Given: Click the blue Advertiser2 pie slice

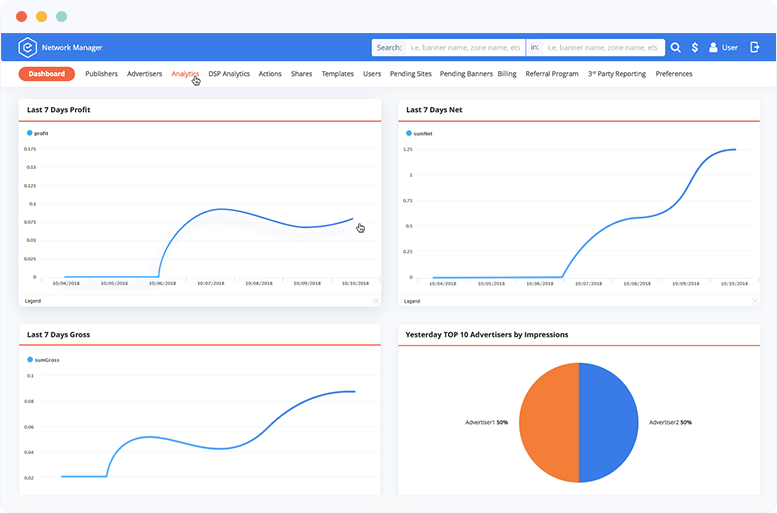Looking at the screenshot, I should point(610,423).
